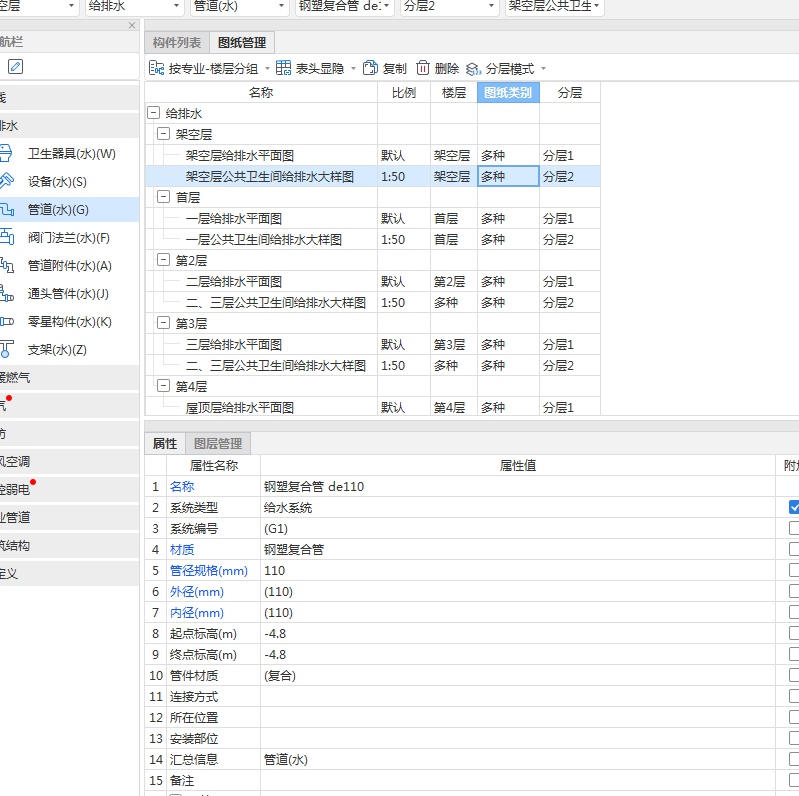
Task: Switch to the 图层管理 tab
Action: click(218, 443)
